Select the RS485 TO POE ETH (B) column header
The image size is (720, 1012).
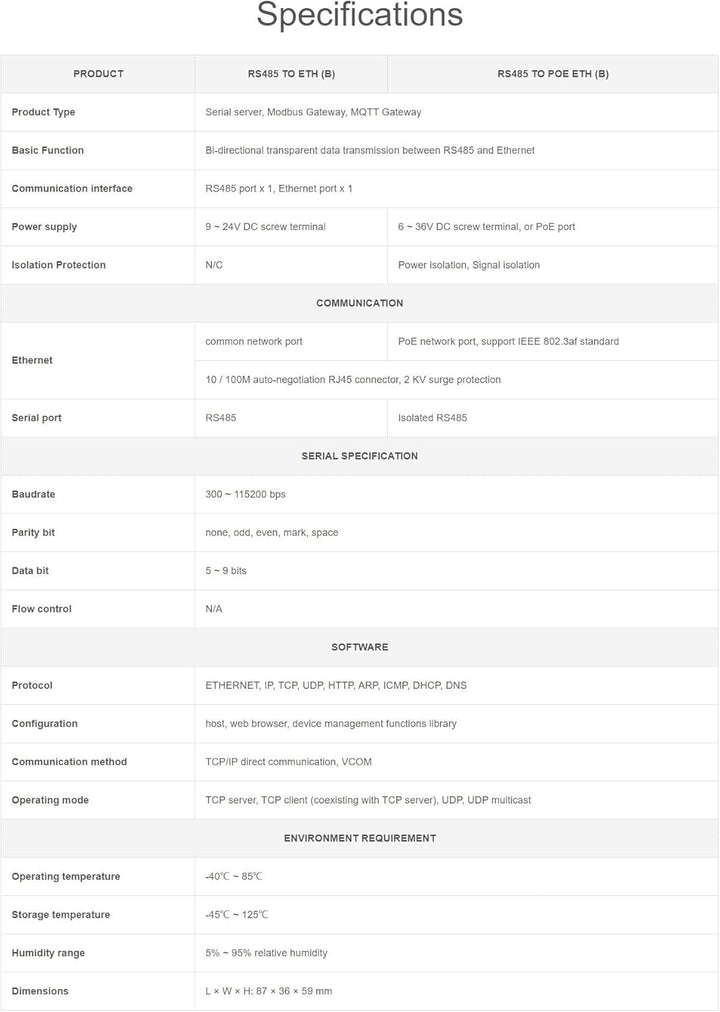[x=552, y=74]
